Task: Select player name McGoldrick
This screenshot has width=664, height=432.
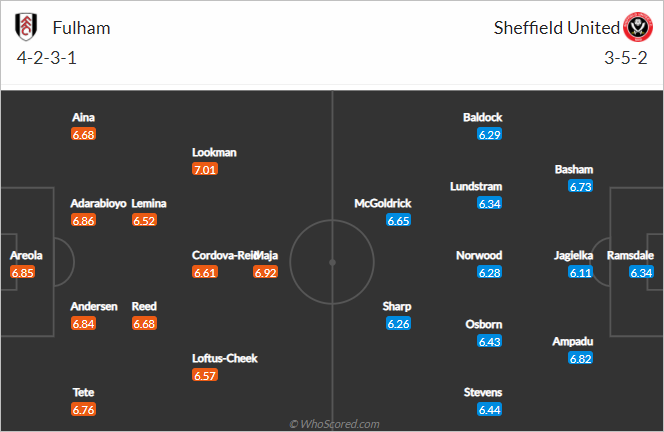Action: 383,203
